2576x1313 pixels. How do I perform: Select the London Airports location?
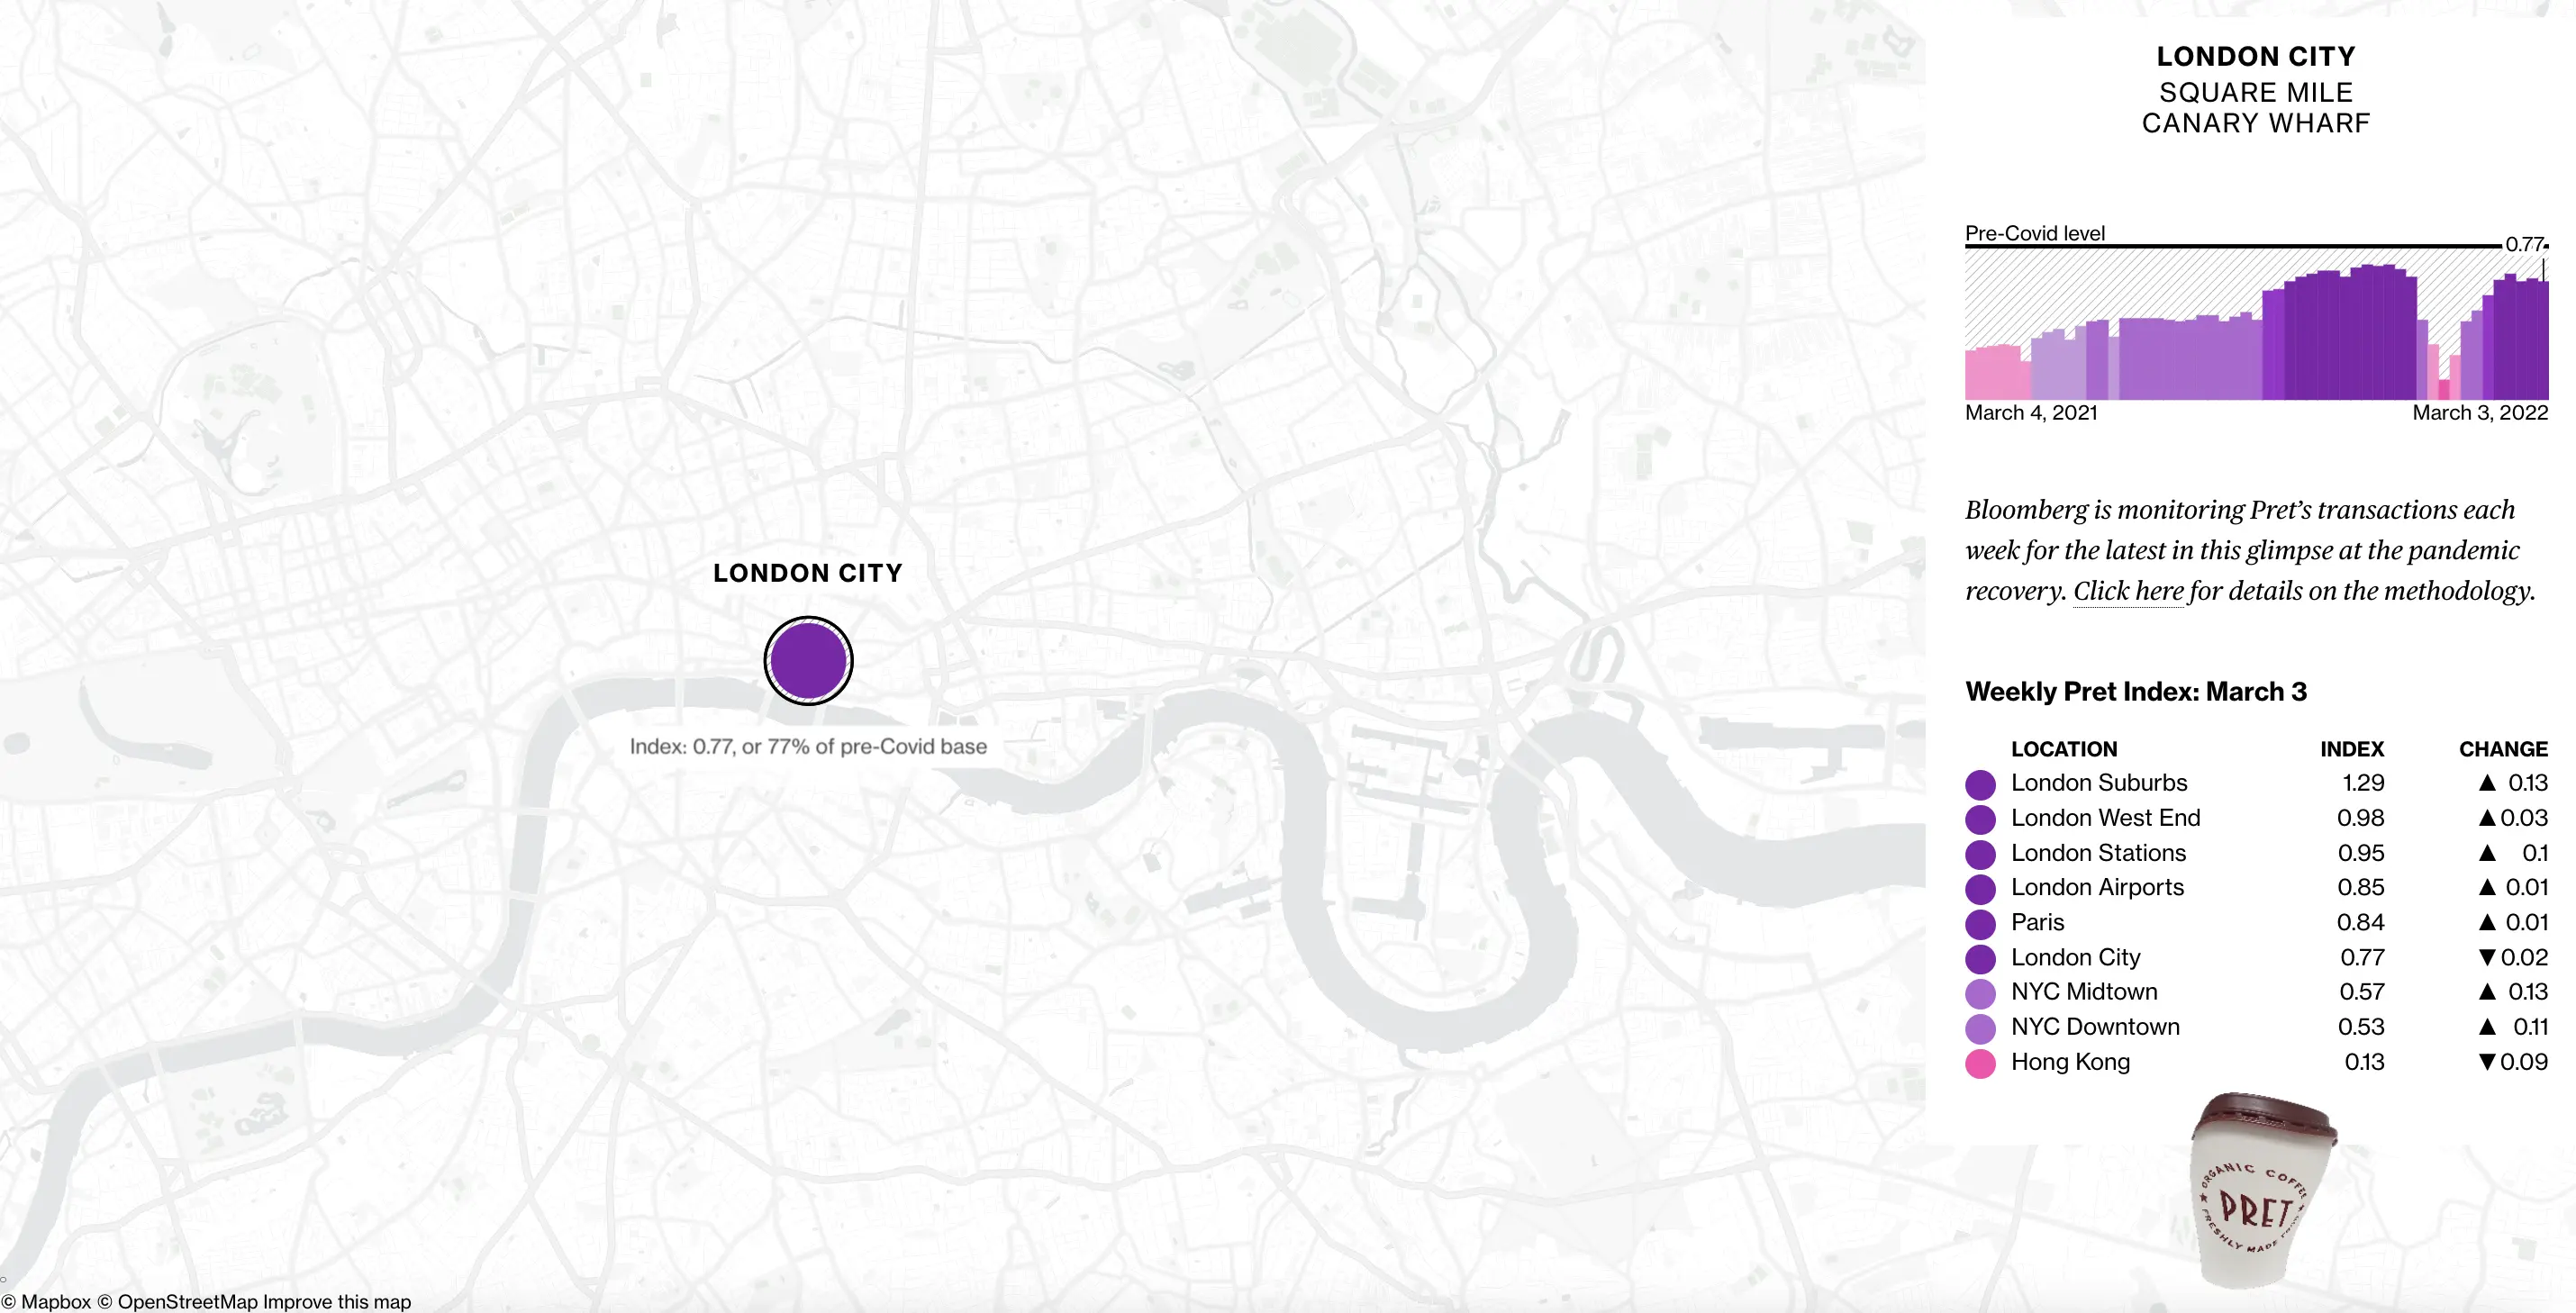point(2097,887)
